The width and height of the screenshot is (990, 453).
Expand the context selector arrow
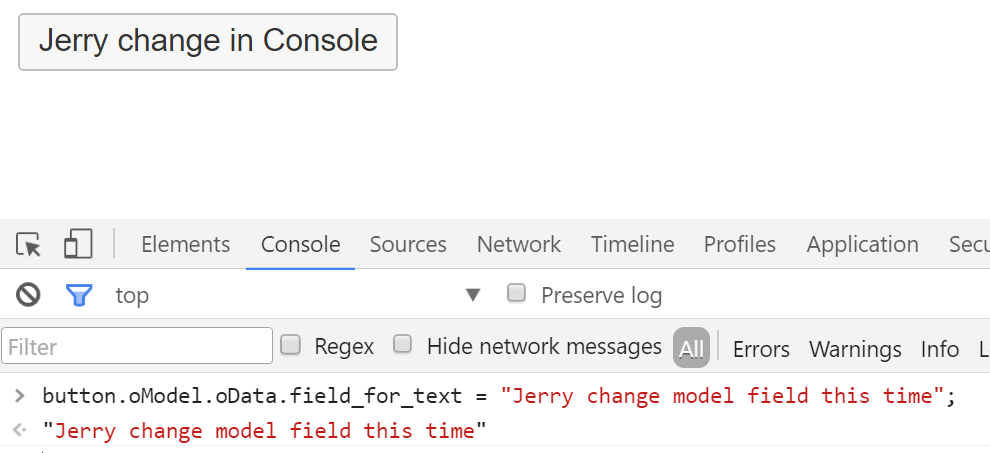point(473,295)
